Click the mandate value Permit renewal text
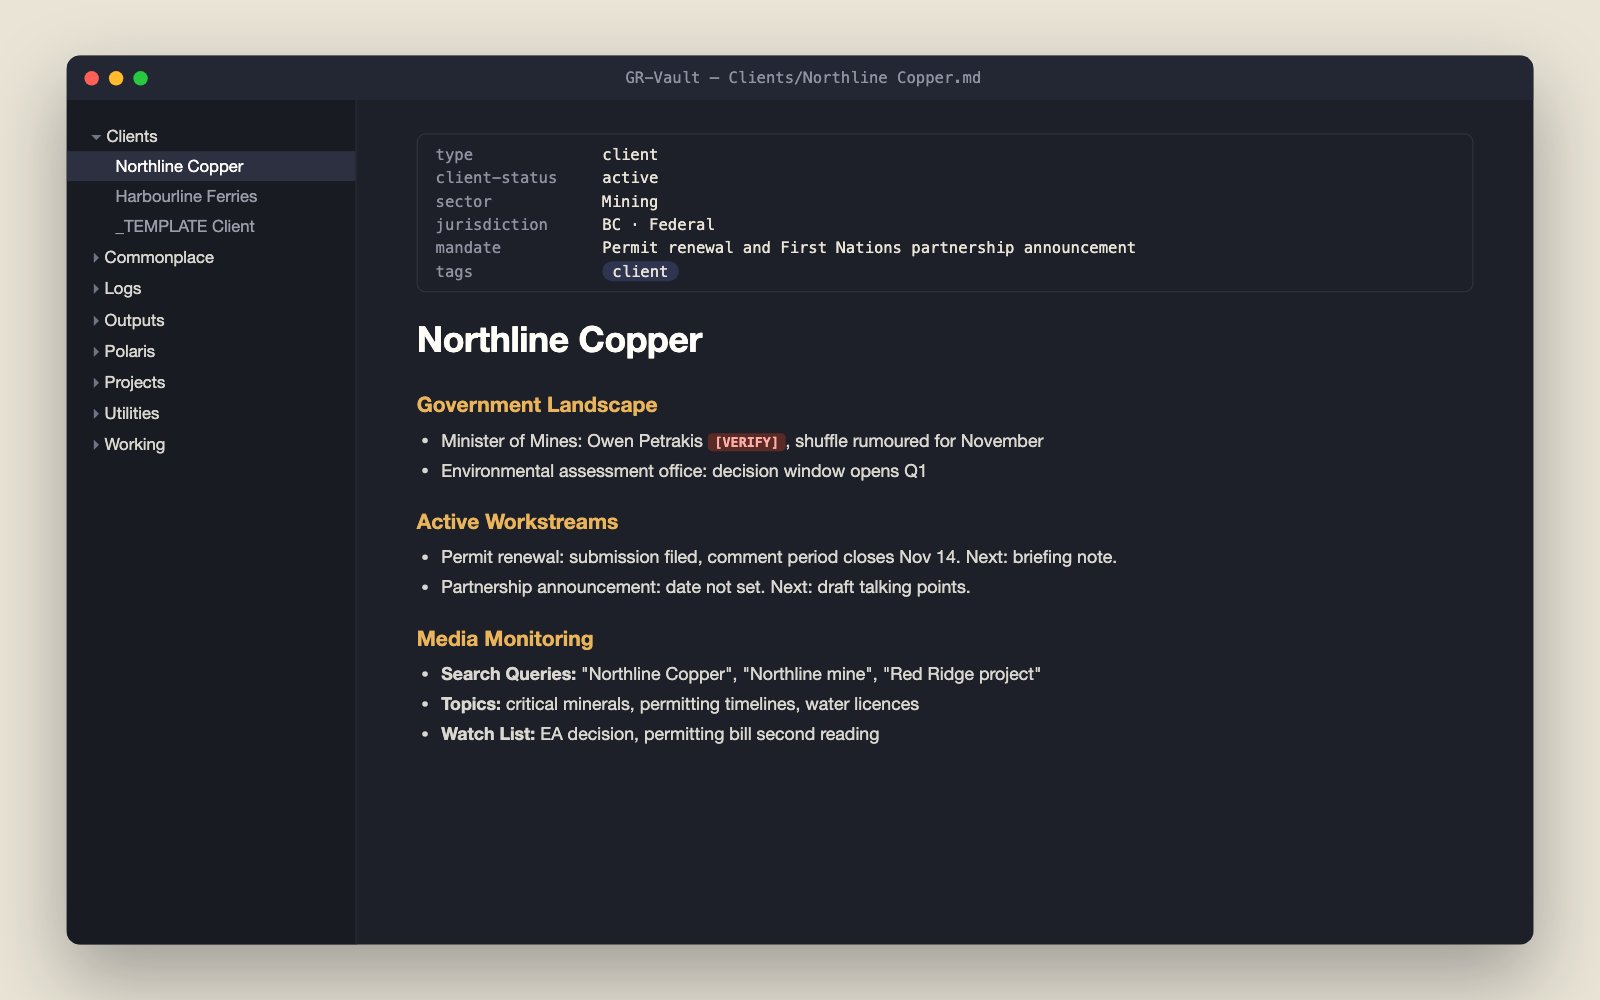This screenshot has height=1000, width=1600. [x=868, y=248]
